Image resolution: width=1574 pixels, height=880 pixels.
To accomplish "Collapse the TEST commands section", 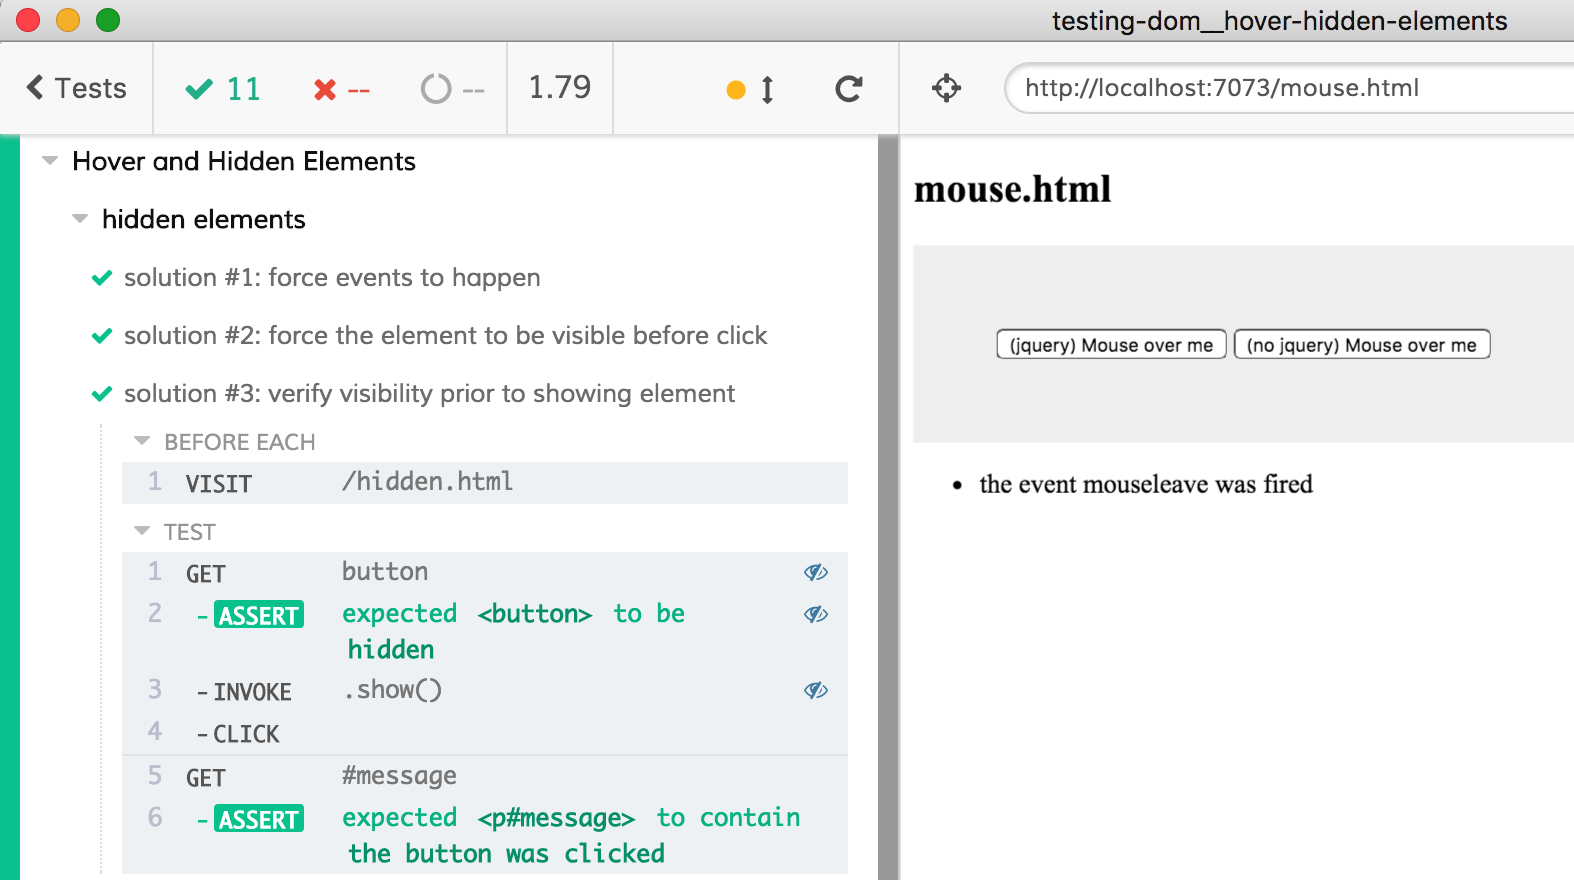I will [x=175, y=532].
